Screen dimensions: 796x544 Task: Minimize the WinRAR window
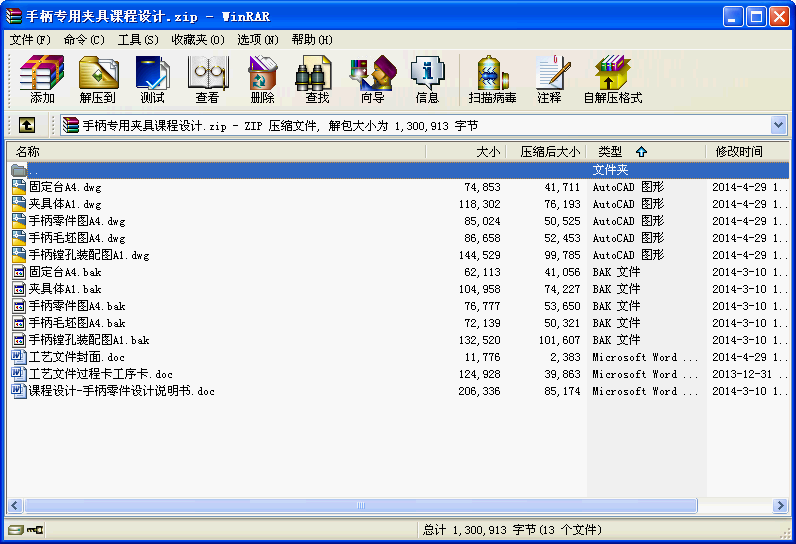pyautogui.click(x=733, y=17)
